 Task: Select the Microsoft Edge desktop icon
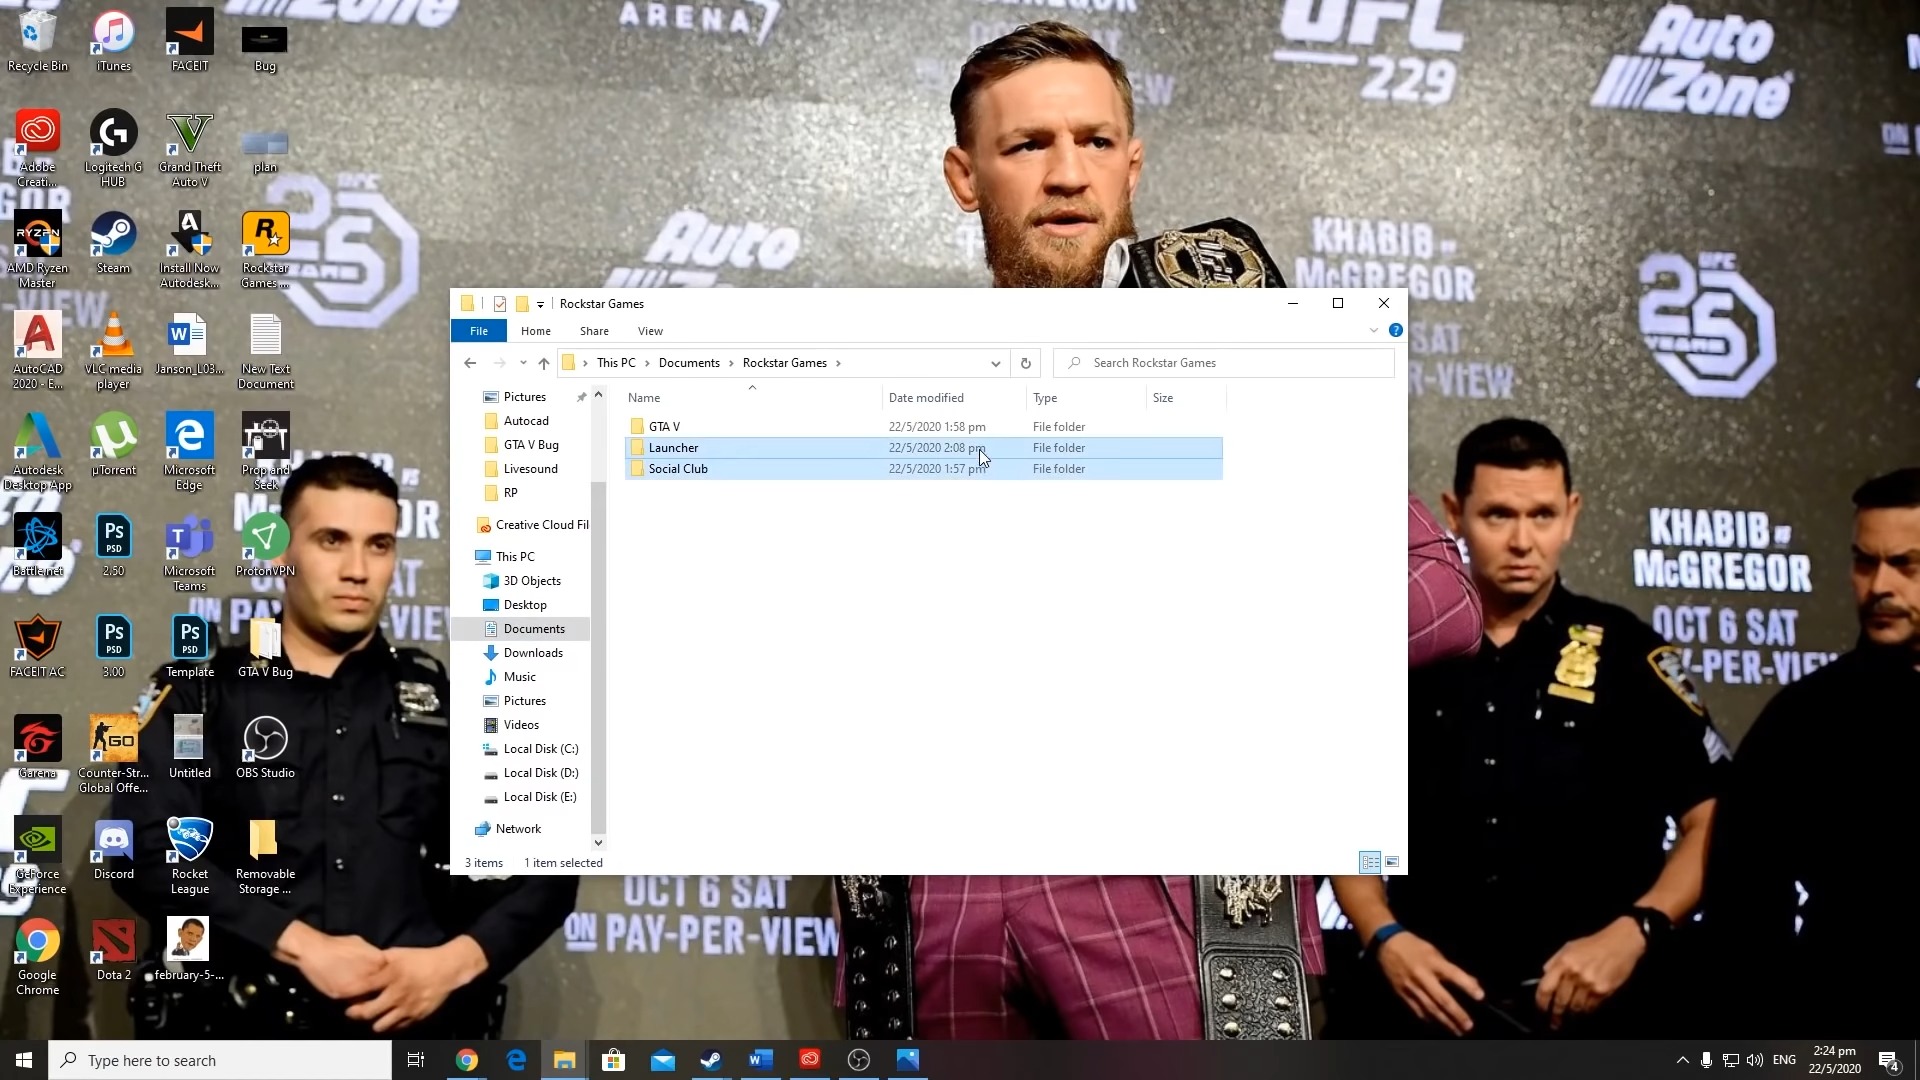(x=190, y=452)
